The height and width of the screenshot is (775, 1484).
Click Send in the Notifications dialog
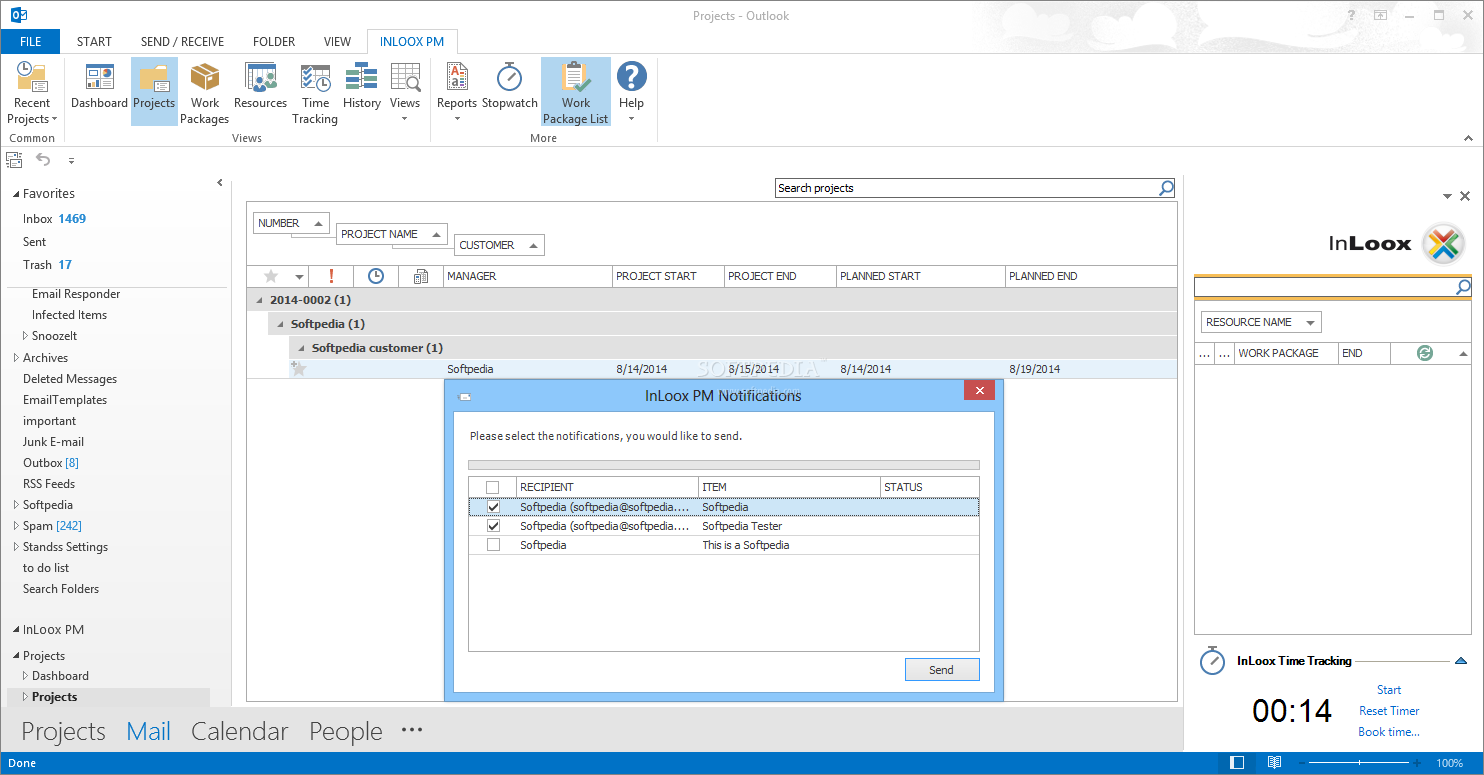coord(941,670)
